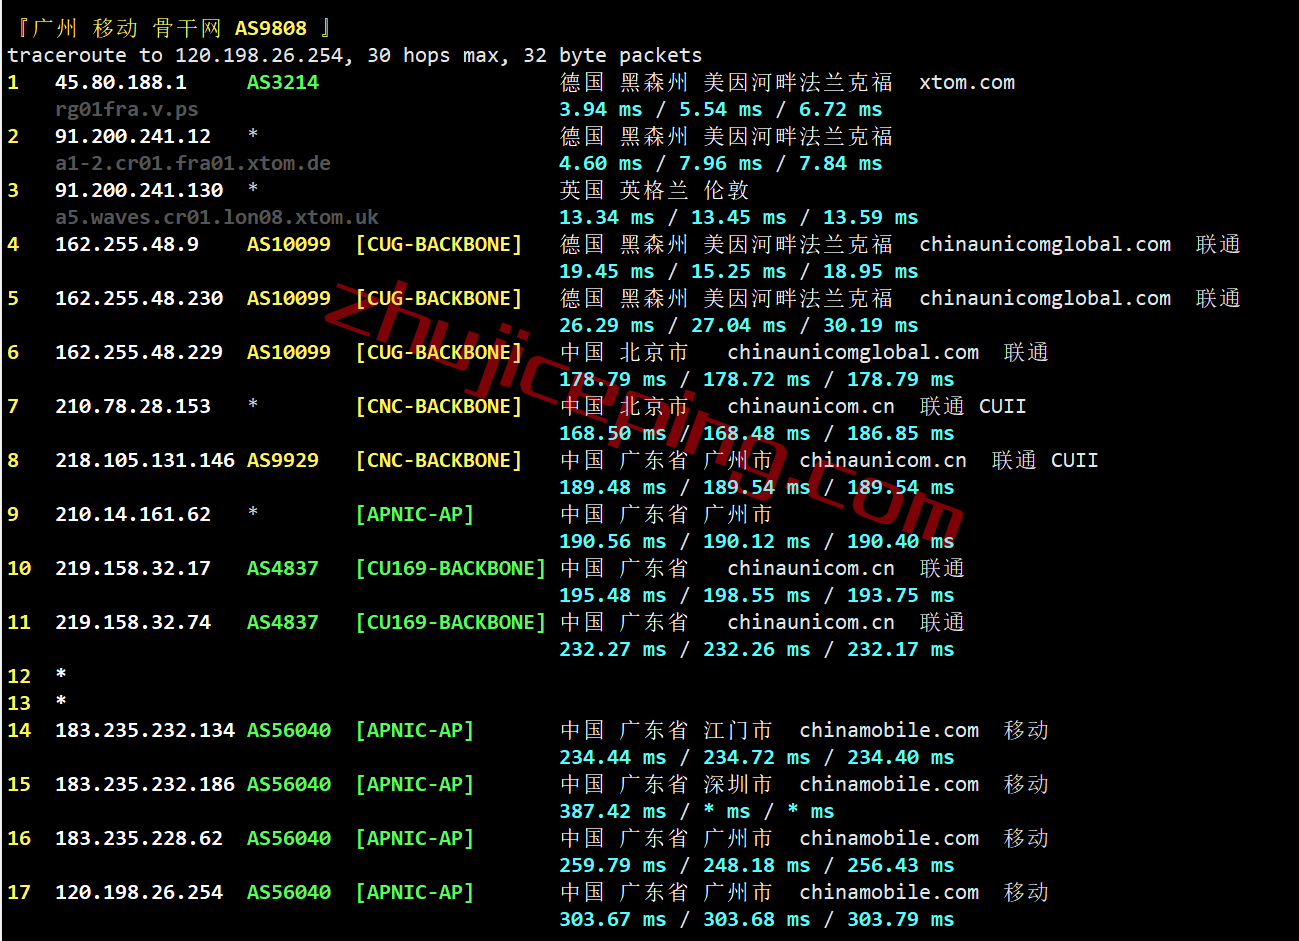Select IP 219.158.32.74 in hop 11
This screenshot has width=1299, height=941.
(x=133, y=622)
